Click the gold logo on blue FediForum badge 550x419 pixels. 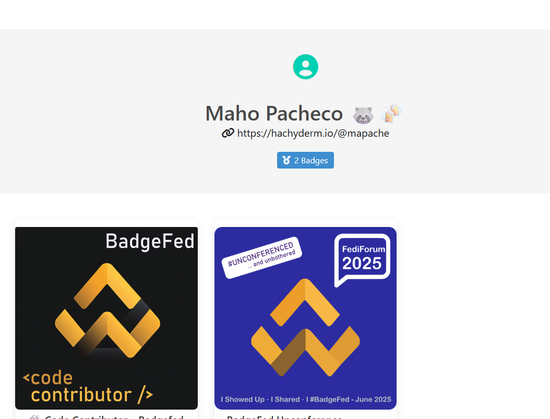tap(305, 327)
